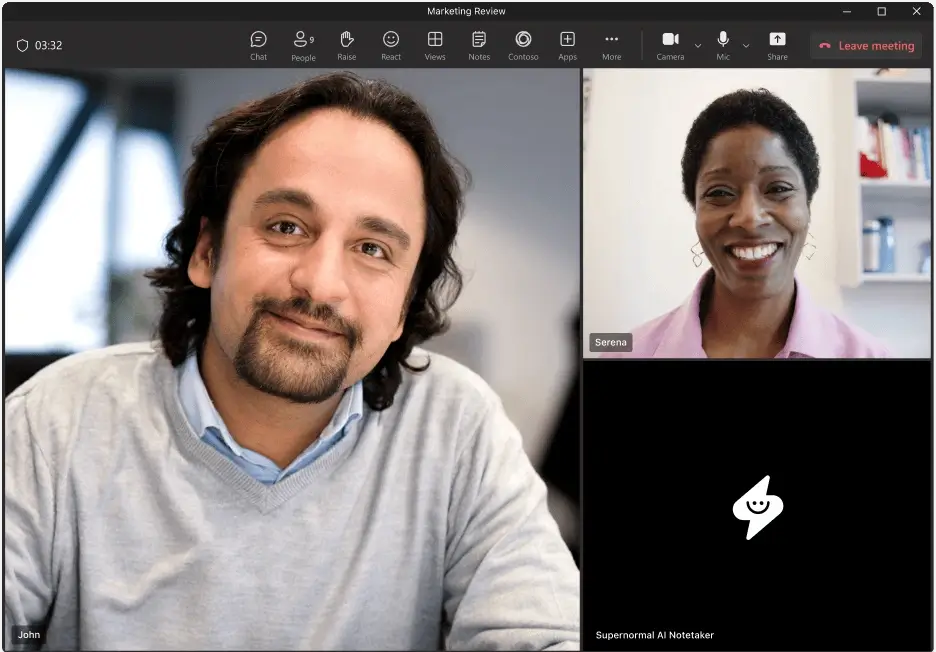
Task: Mute the Mic
Action: [x=723, y=45]
